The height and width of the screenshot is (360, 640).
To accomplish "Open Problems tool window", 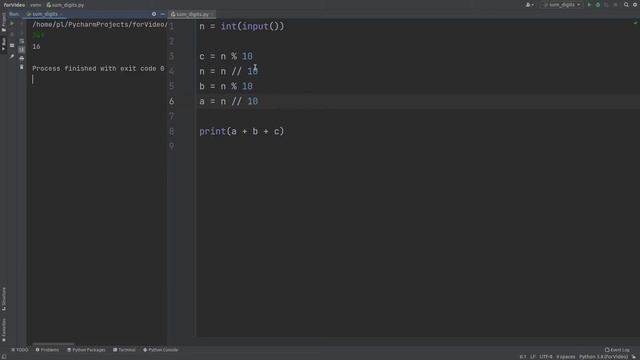I will [47, 350].
